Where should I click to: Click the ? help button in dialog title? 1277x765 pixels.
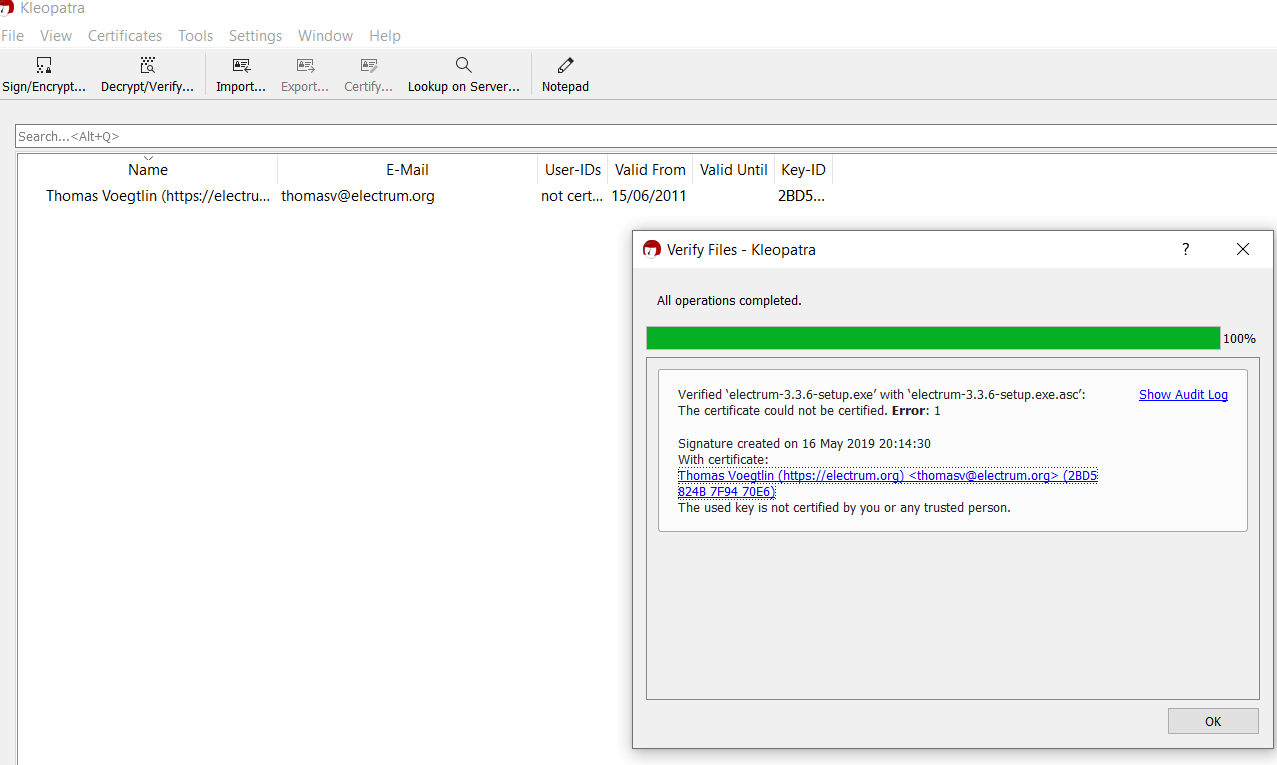[1186, 249]
